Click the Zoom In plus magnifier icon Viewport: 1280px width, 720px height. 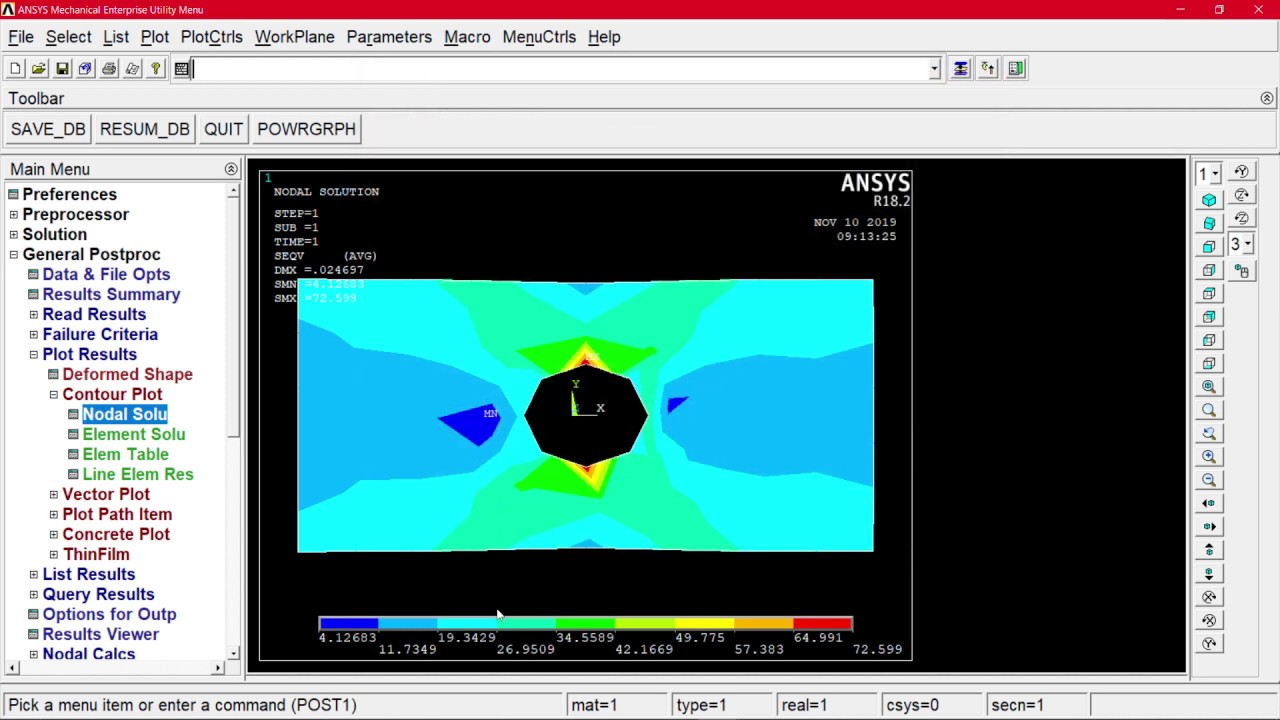click(1209, 457)
